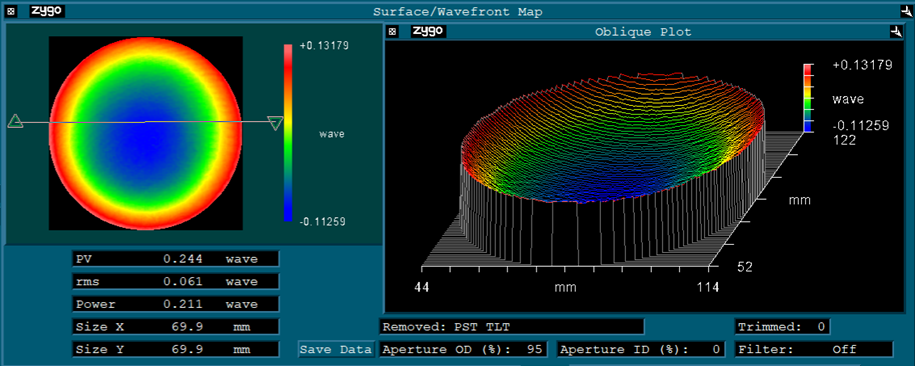Select the PV result box
The height and width of the screenshot is (366, 915).
click(176, 259)
